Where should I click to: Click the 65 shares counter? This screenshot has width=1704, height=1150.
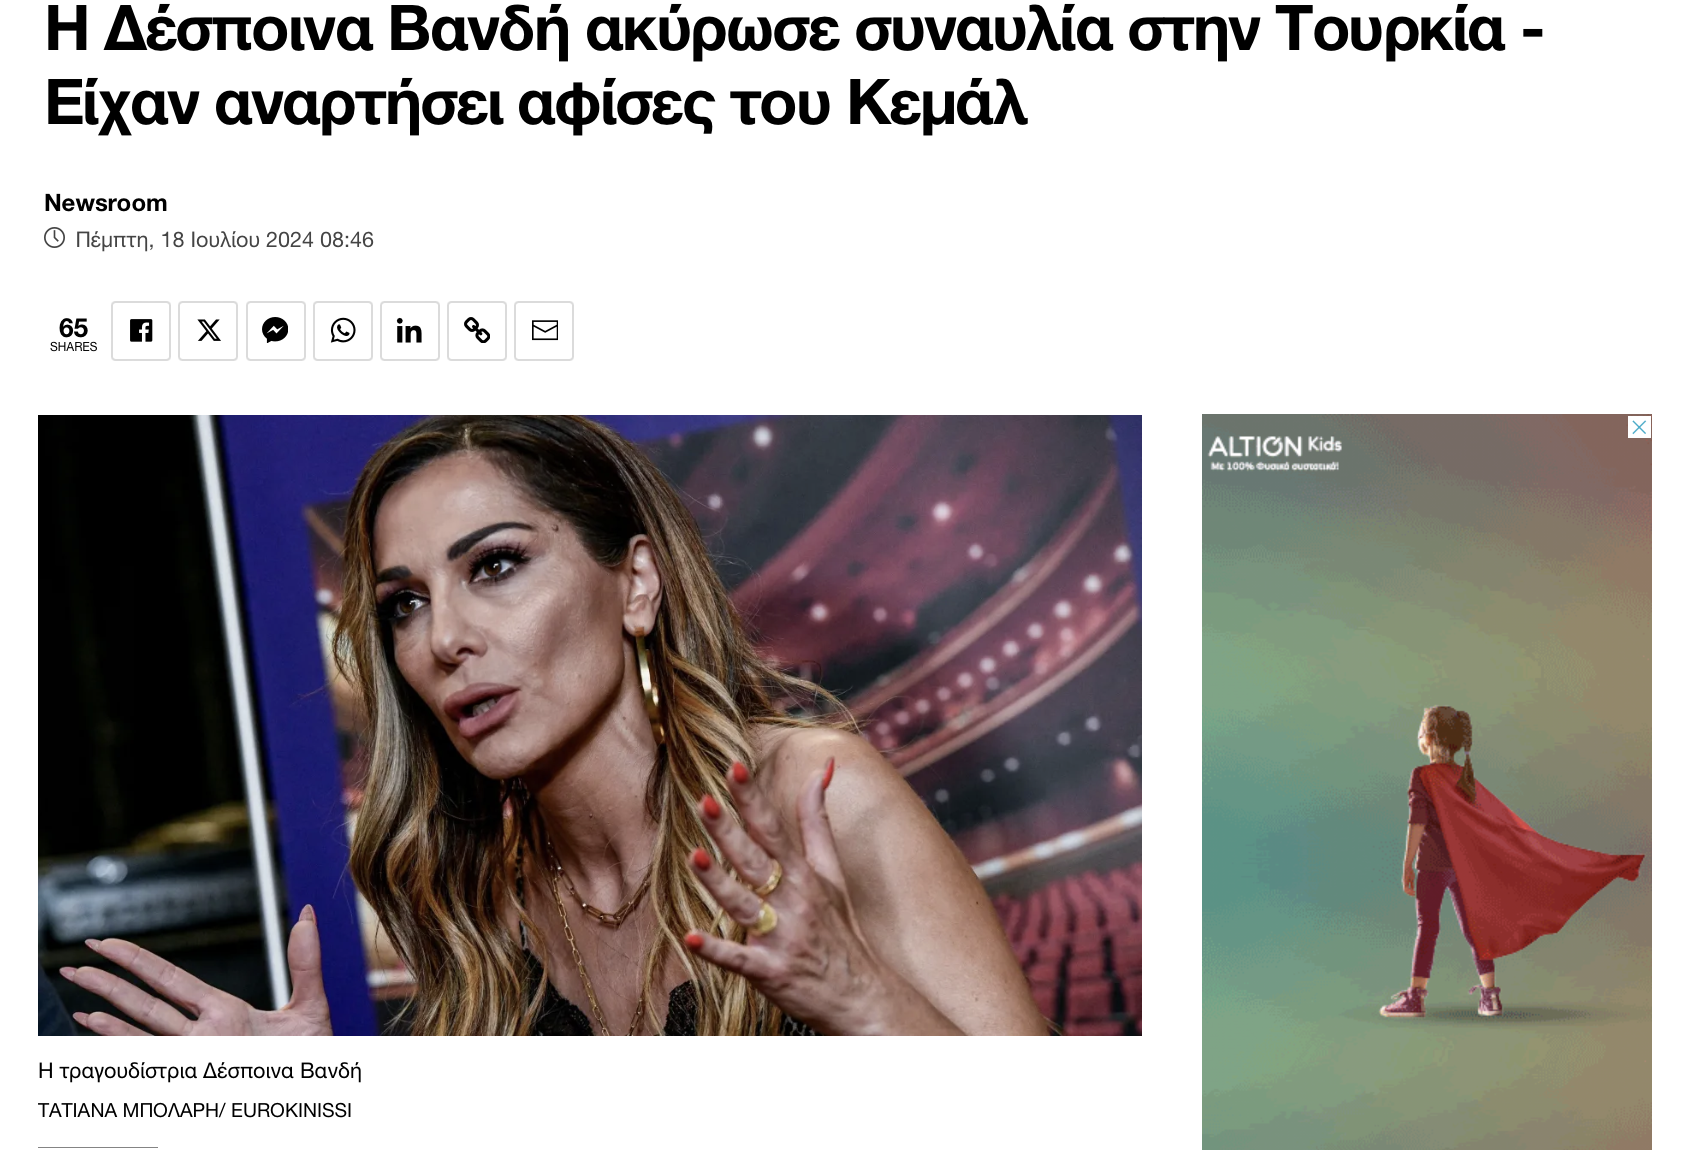[73, 333]
